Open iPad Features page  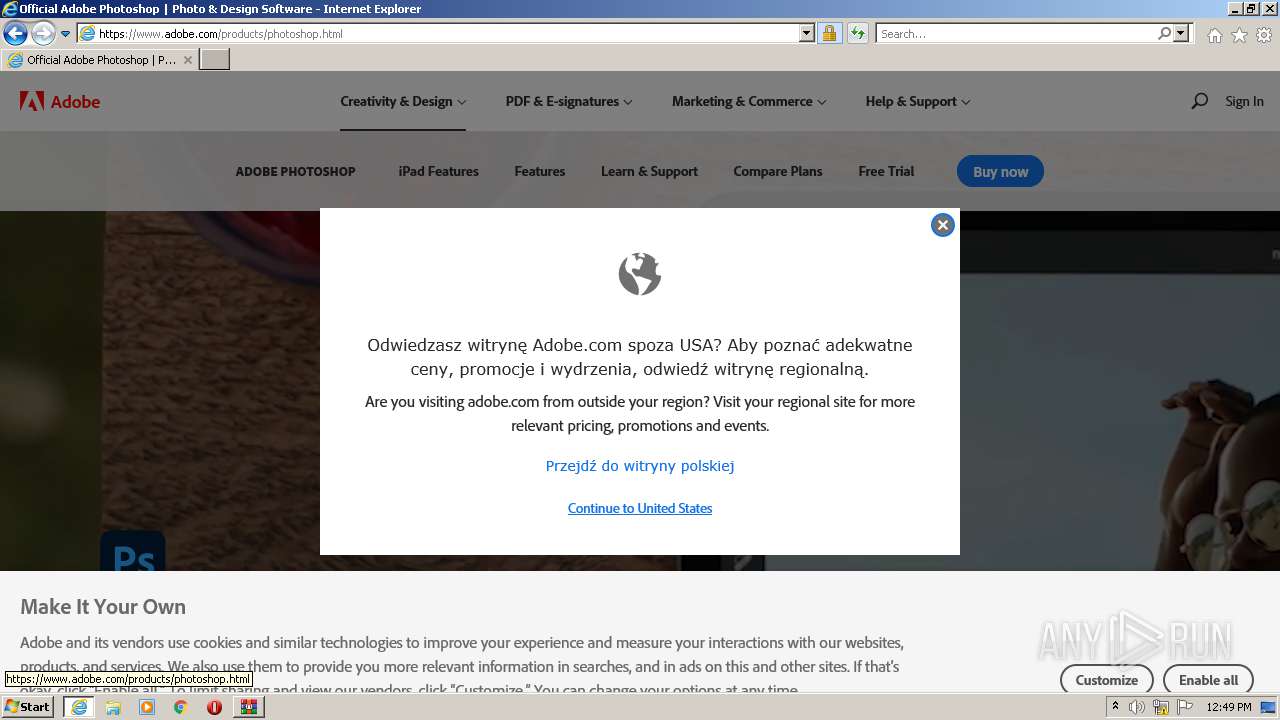click(438, 171)
